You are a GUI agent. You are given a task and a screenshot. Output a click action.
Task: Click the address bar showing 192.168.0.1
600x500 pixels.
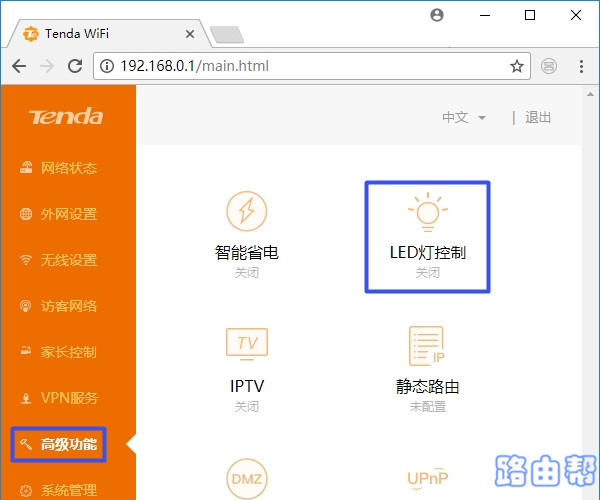(300, 67)
